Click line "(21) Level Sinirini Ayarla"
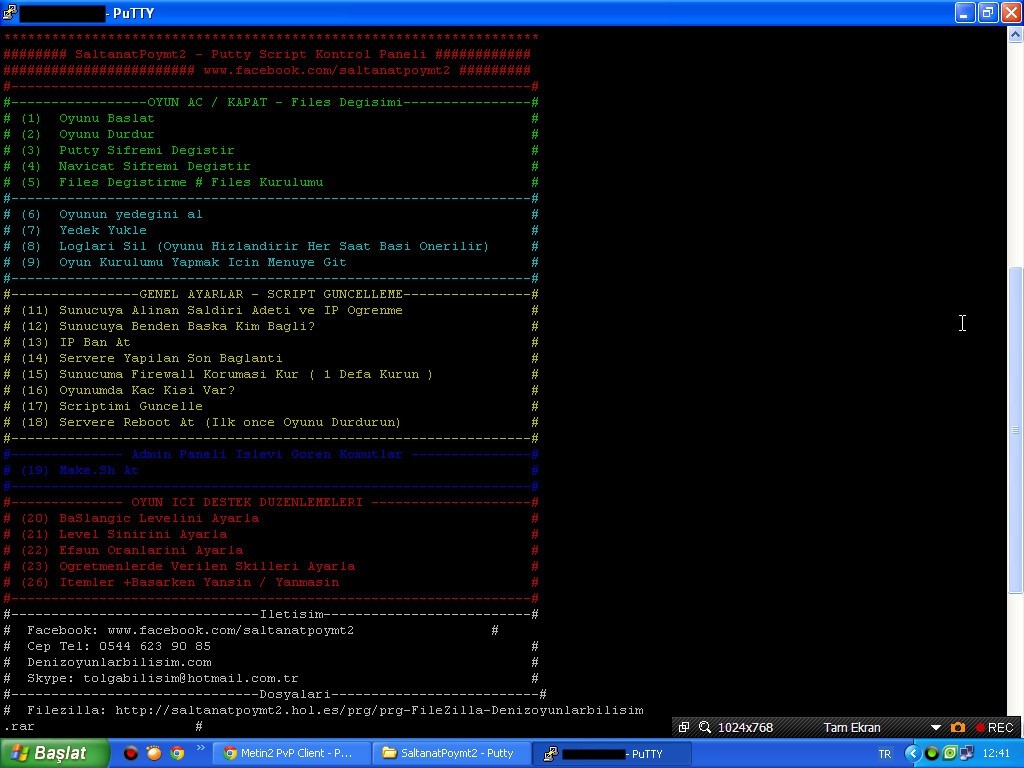 (124, 534)
